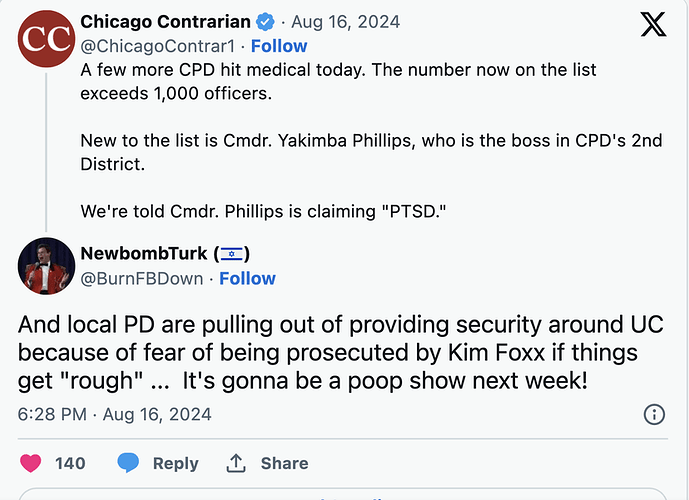Click the blue verified badge
This screenshot has width=689, height=500.
(x=265, y=22)
